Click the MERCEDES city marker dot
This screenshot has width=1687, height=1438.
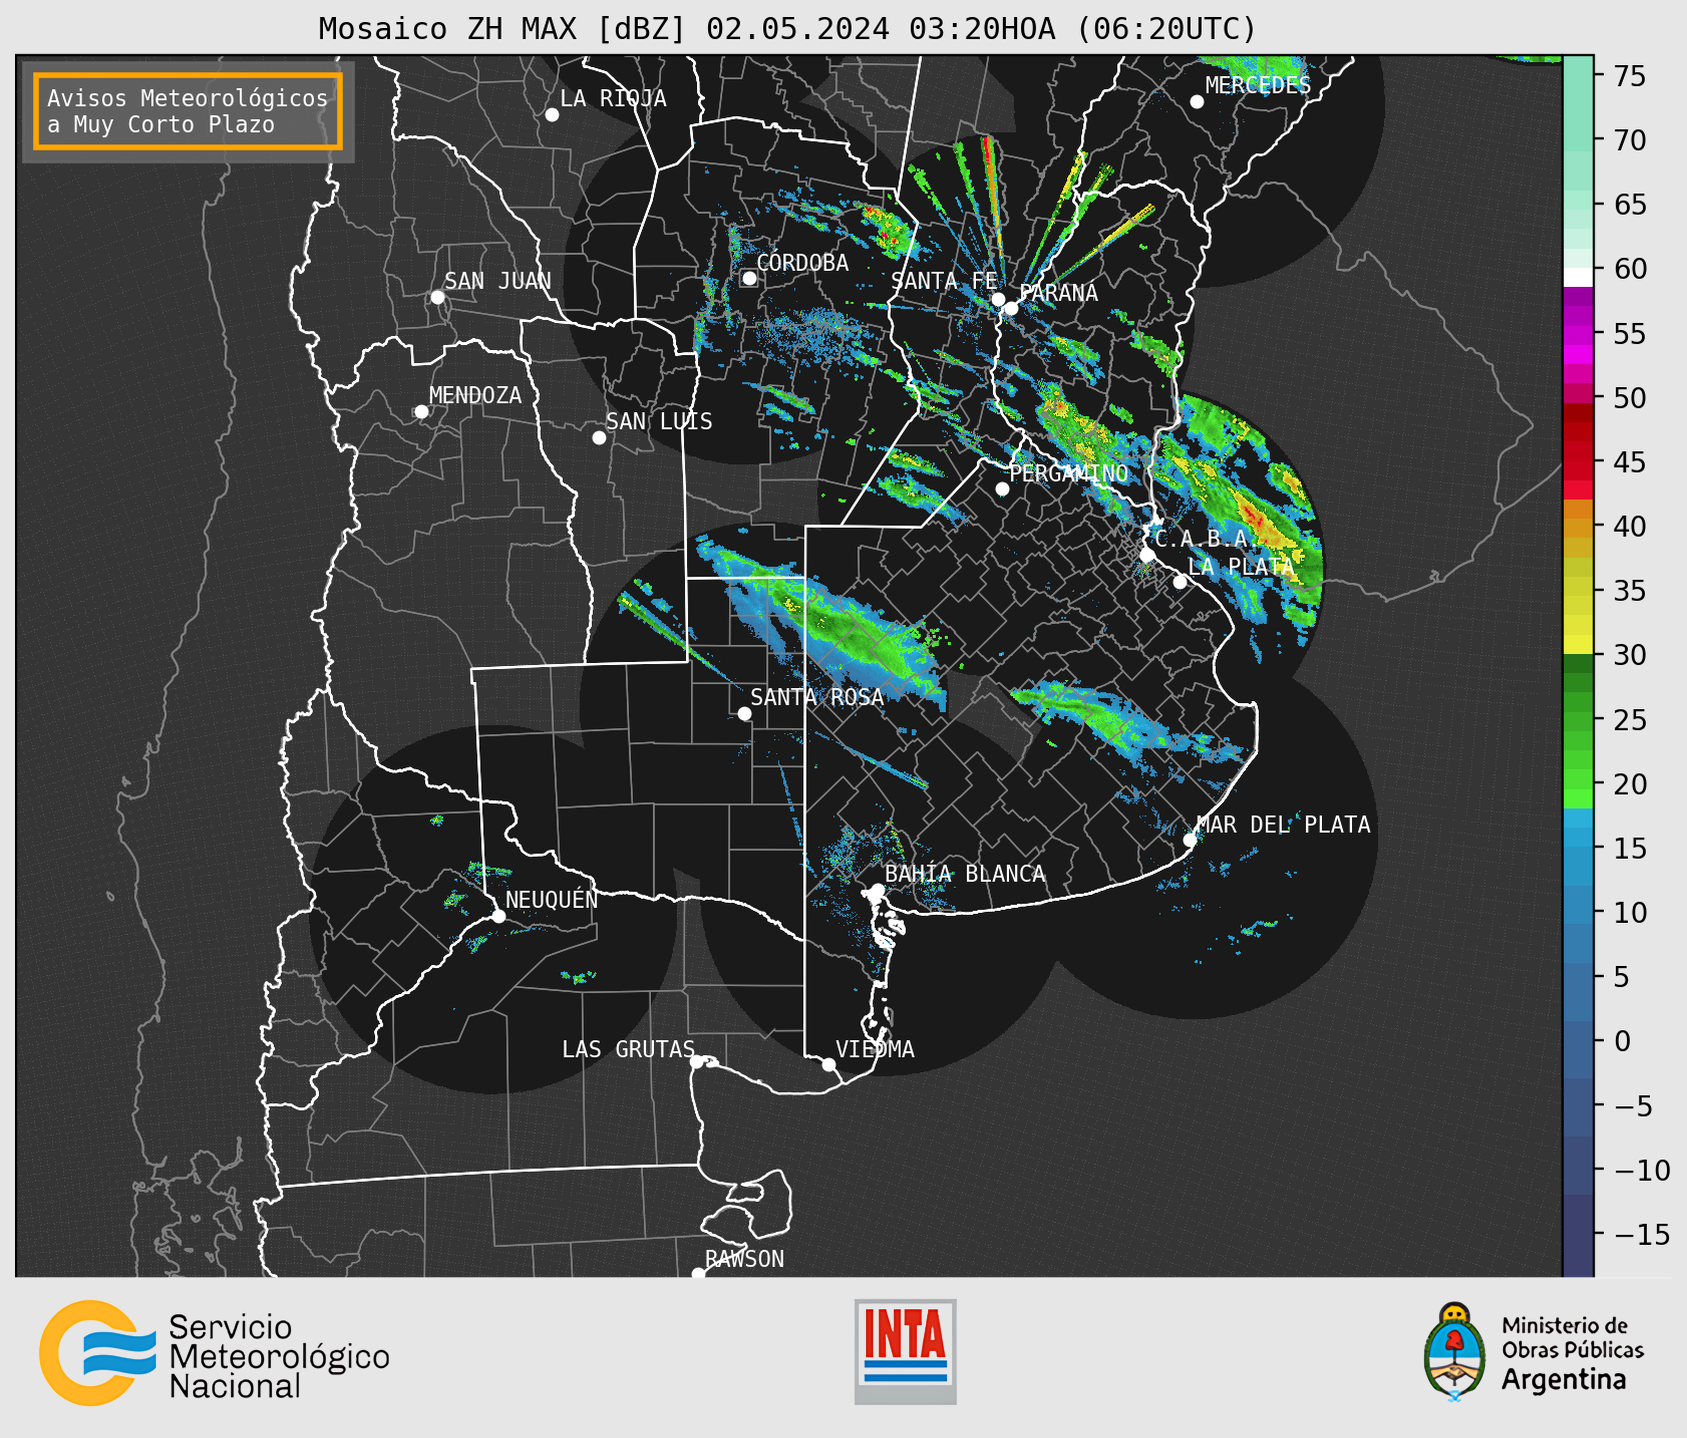pos(1197,102)
